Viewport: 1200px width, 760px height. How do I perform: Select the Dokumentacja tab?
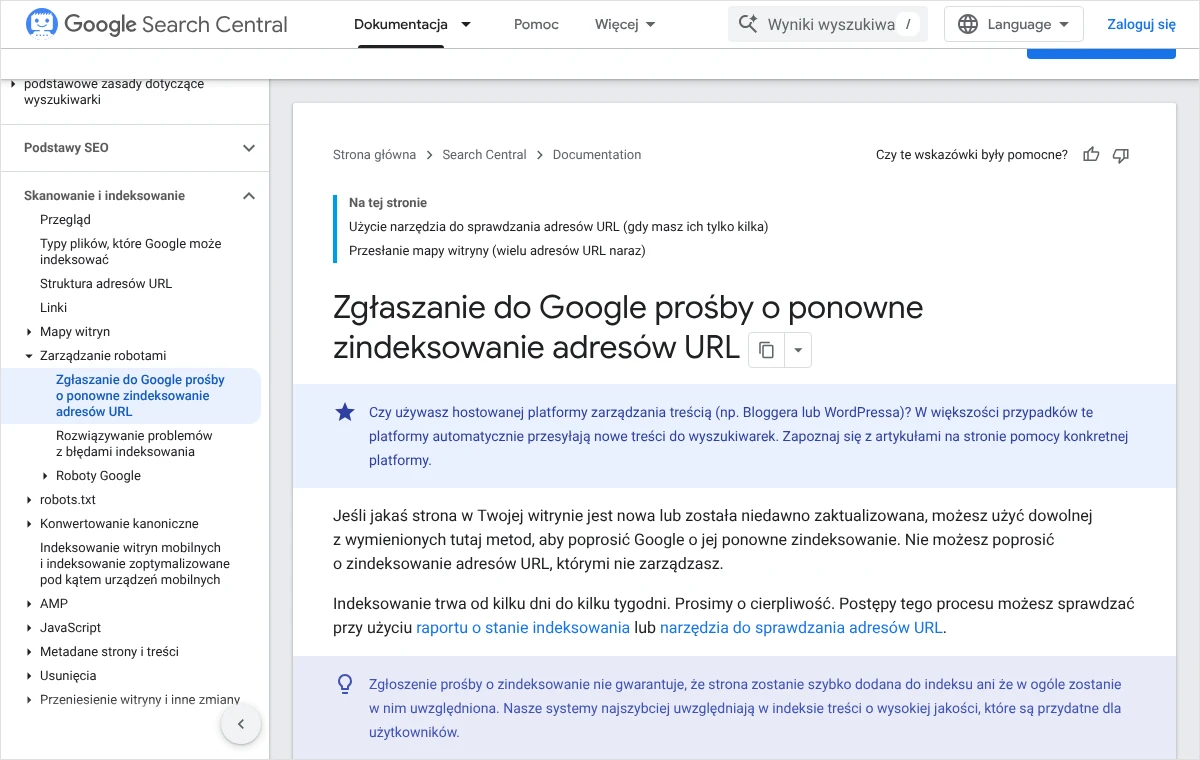tap(400, 24)
